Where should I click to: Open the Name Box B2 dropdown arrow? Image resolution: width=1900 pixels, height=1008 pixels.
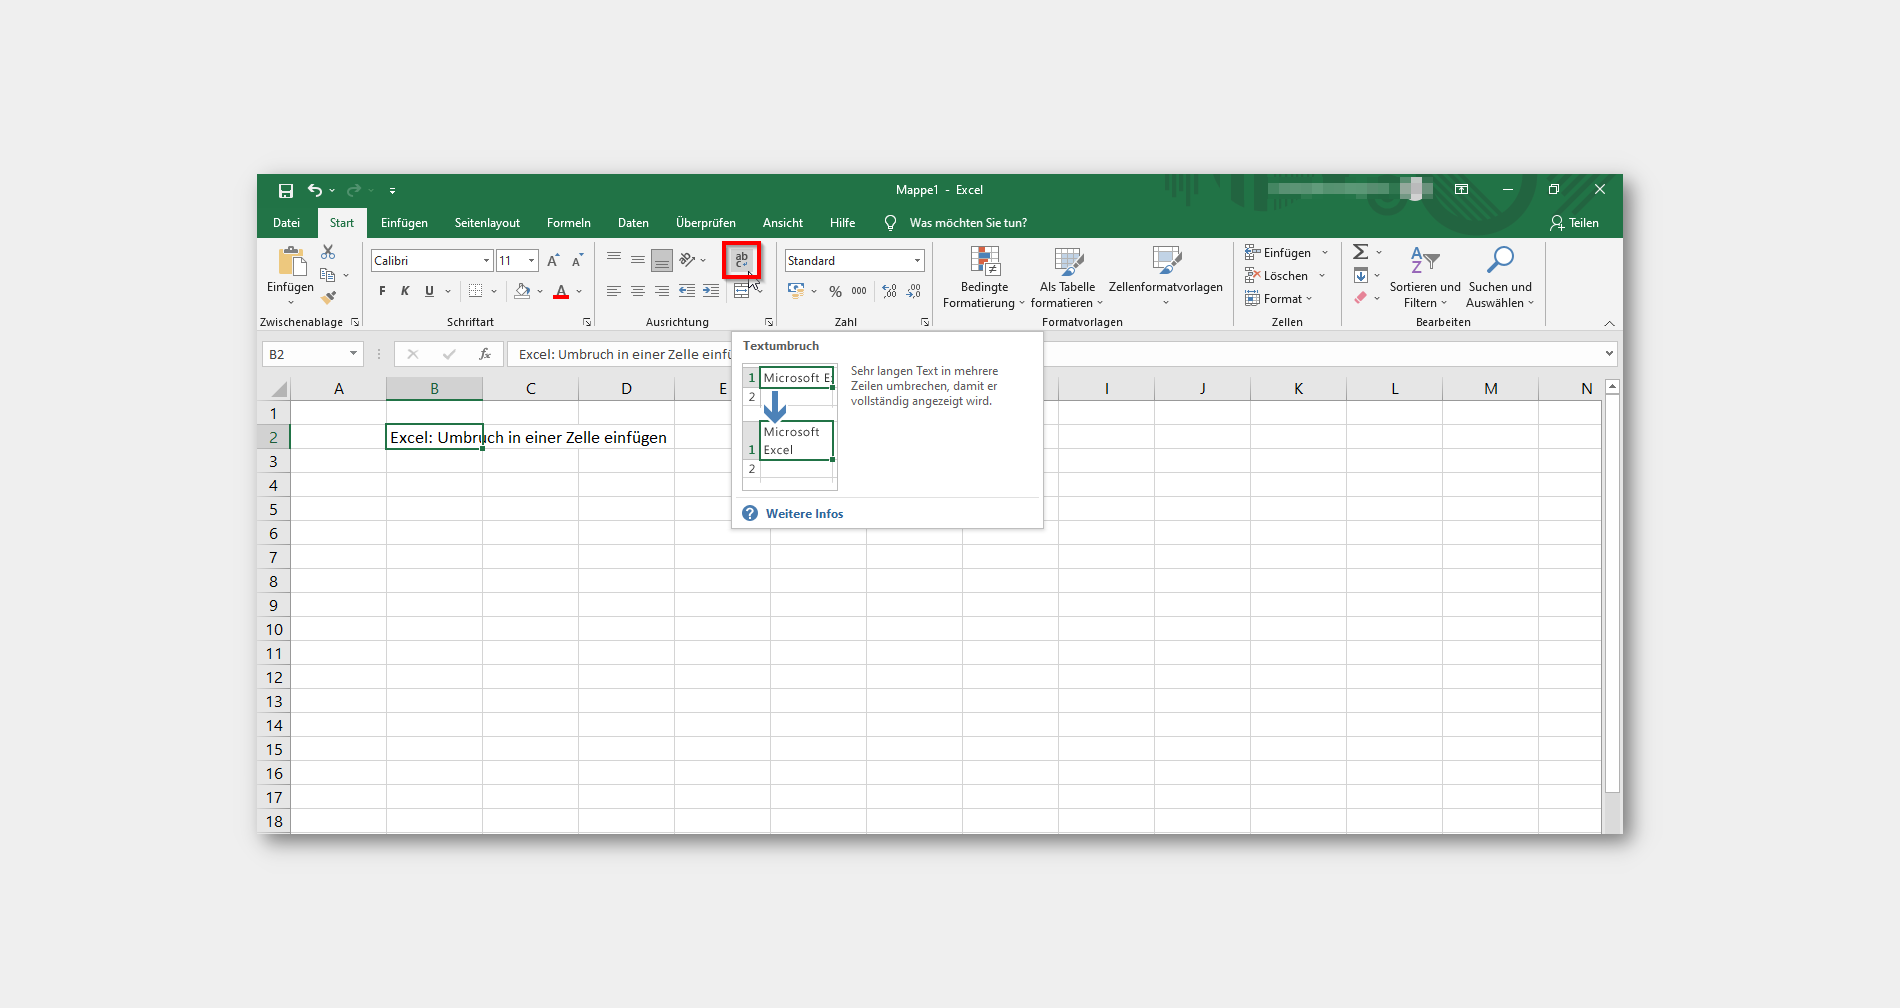point(353,354)
